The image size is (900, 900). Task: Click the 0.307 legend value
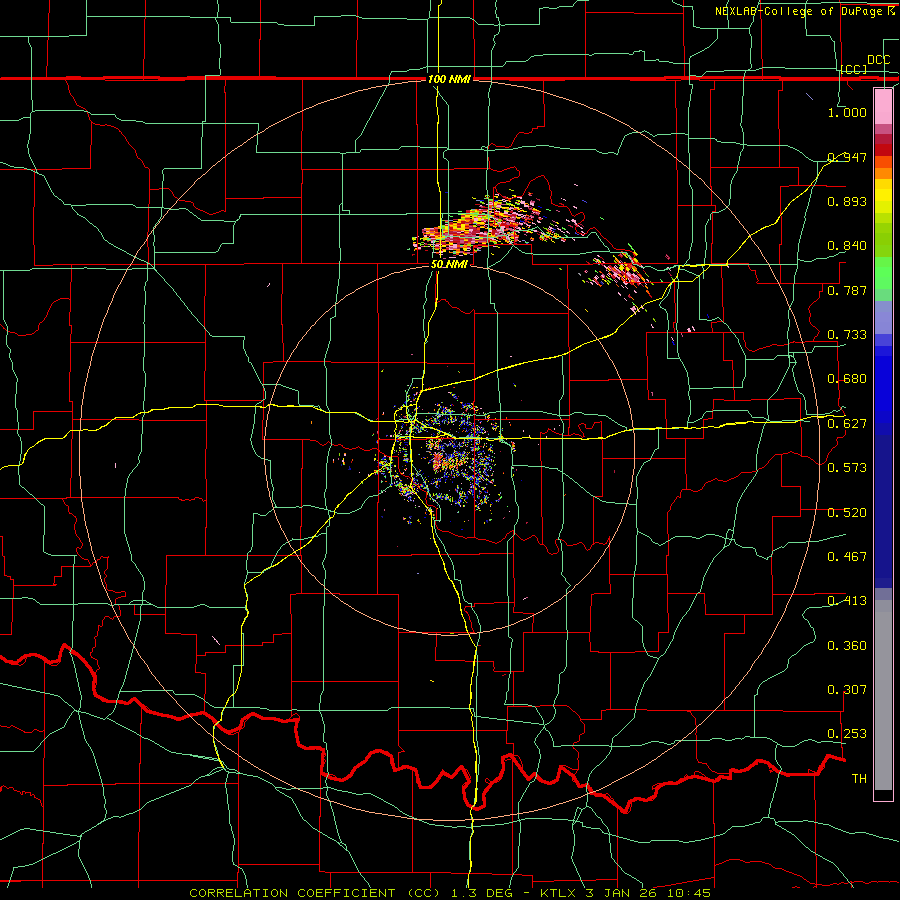(x=847, y=689)
